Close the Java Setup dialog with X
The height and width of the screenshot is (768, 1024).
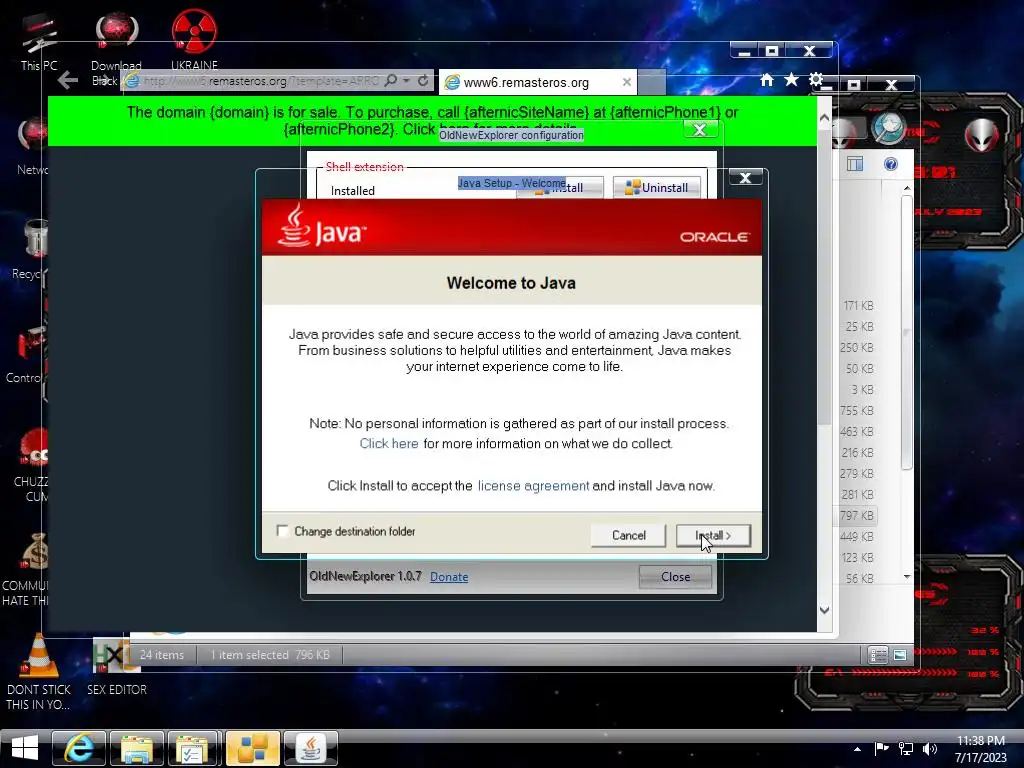click(745, 178)
